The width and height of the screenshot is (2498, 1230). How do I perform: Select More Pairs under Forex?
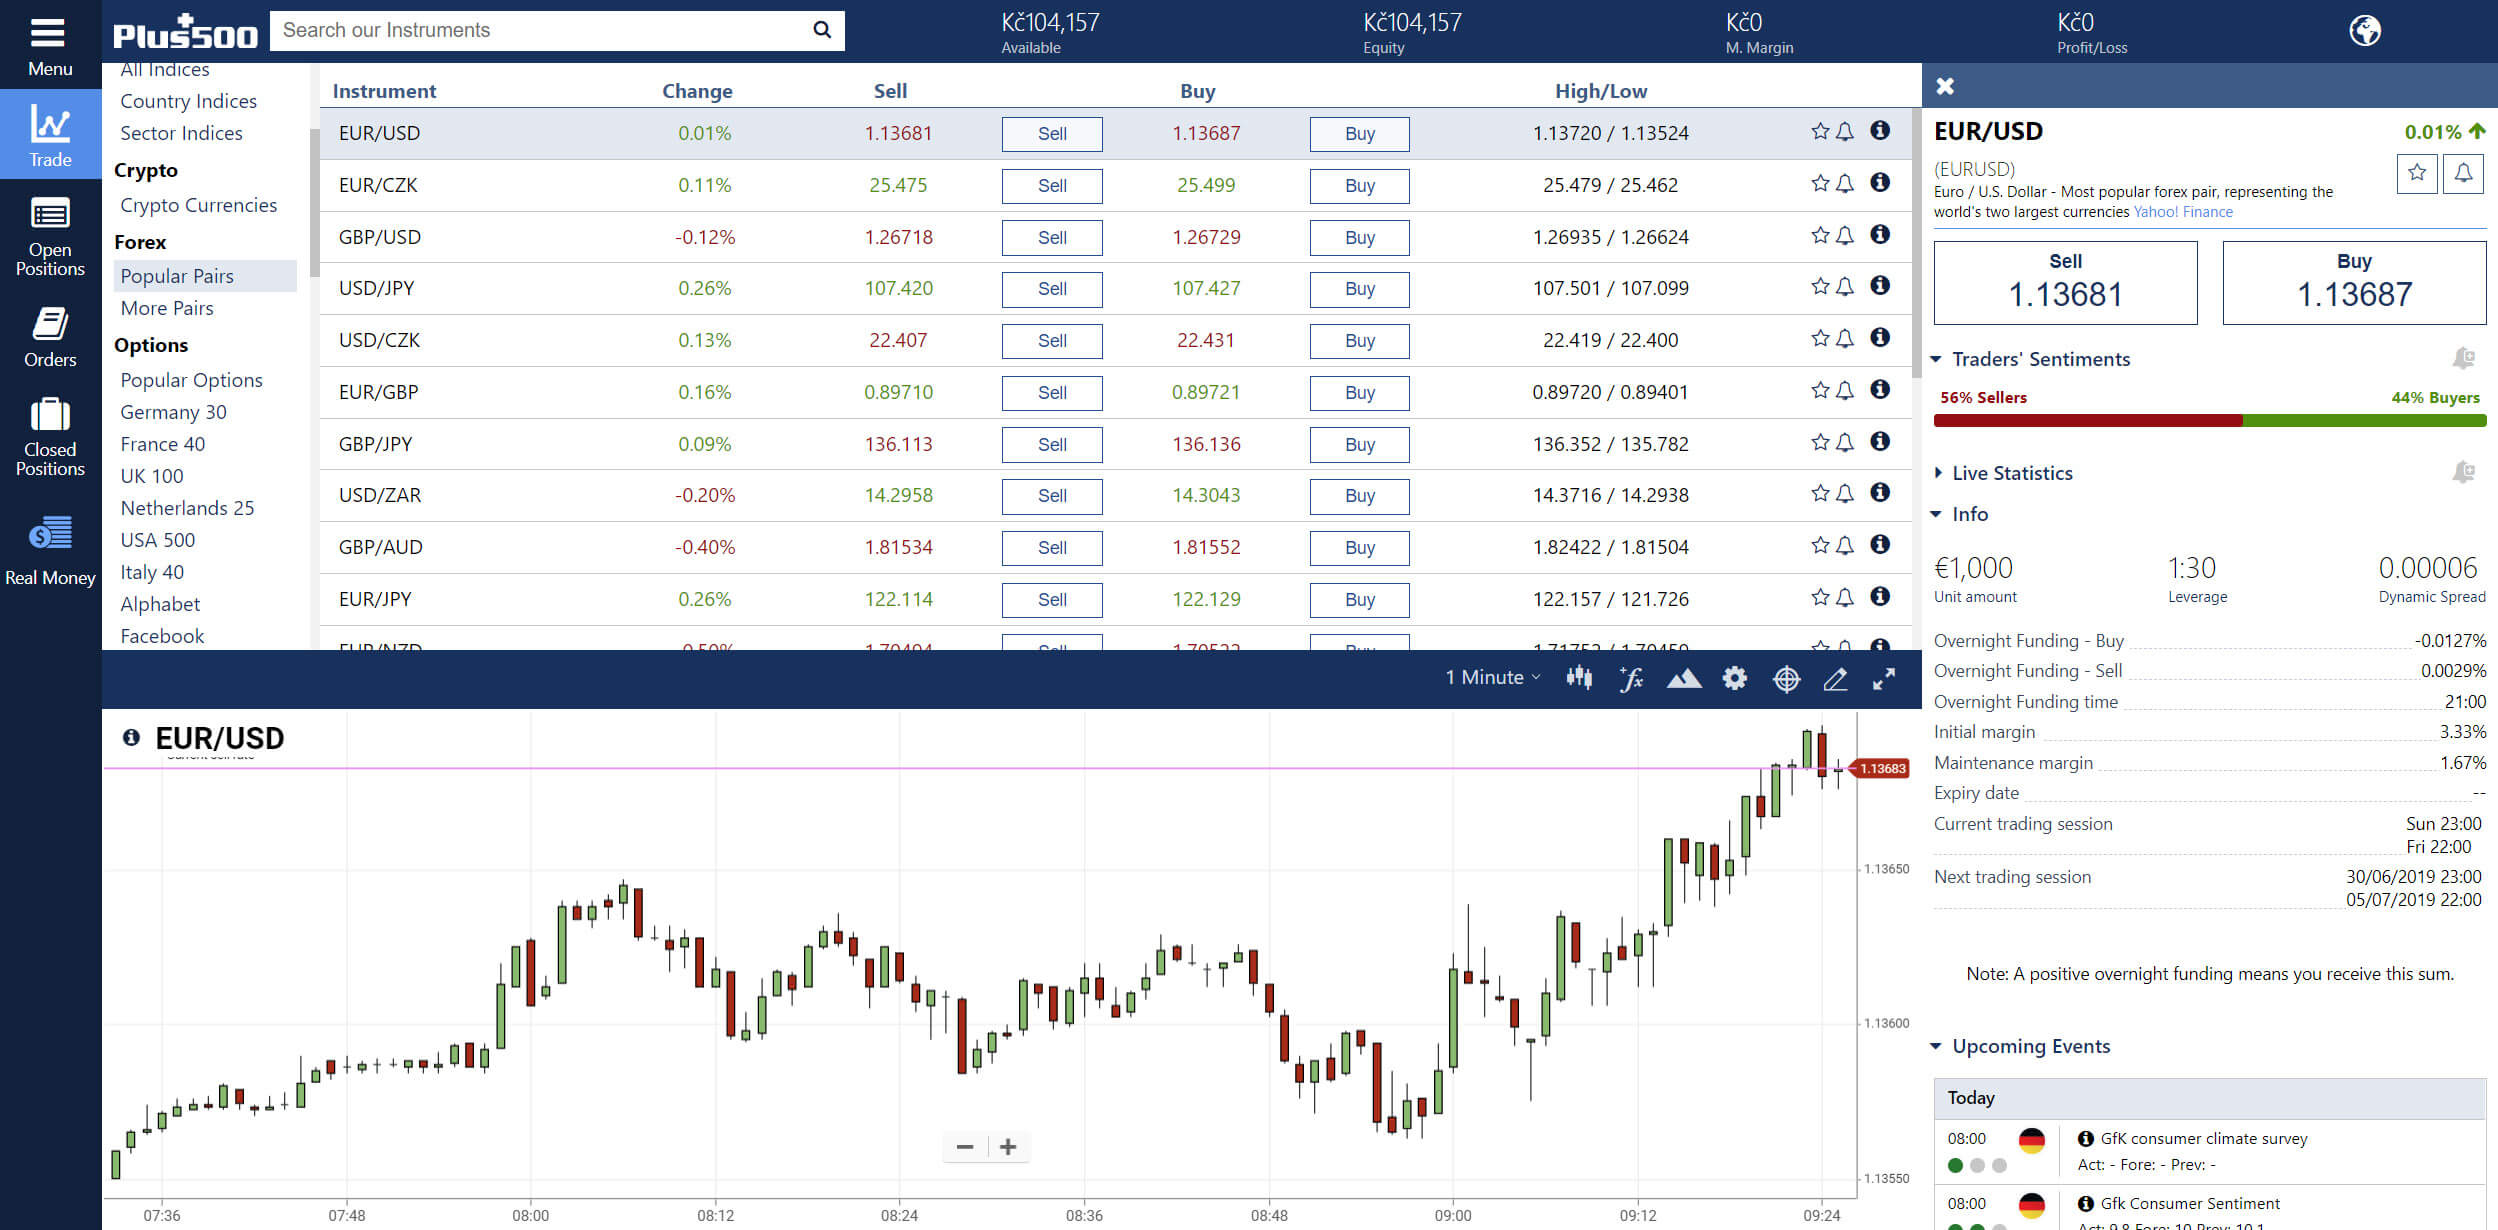coord(167,308)
